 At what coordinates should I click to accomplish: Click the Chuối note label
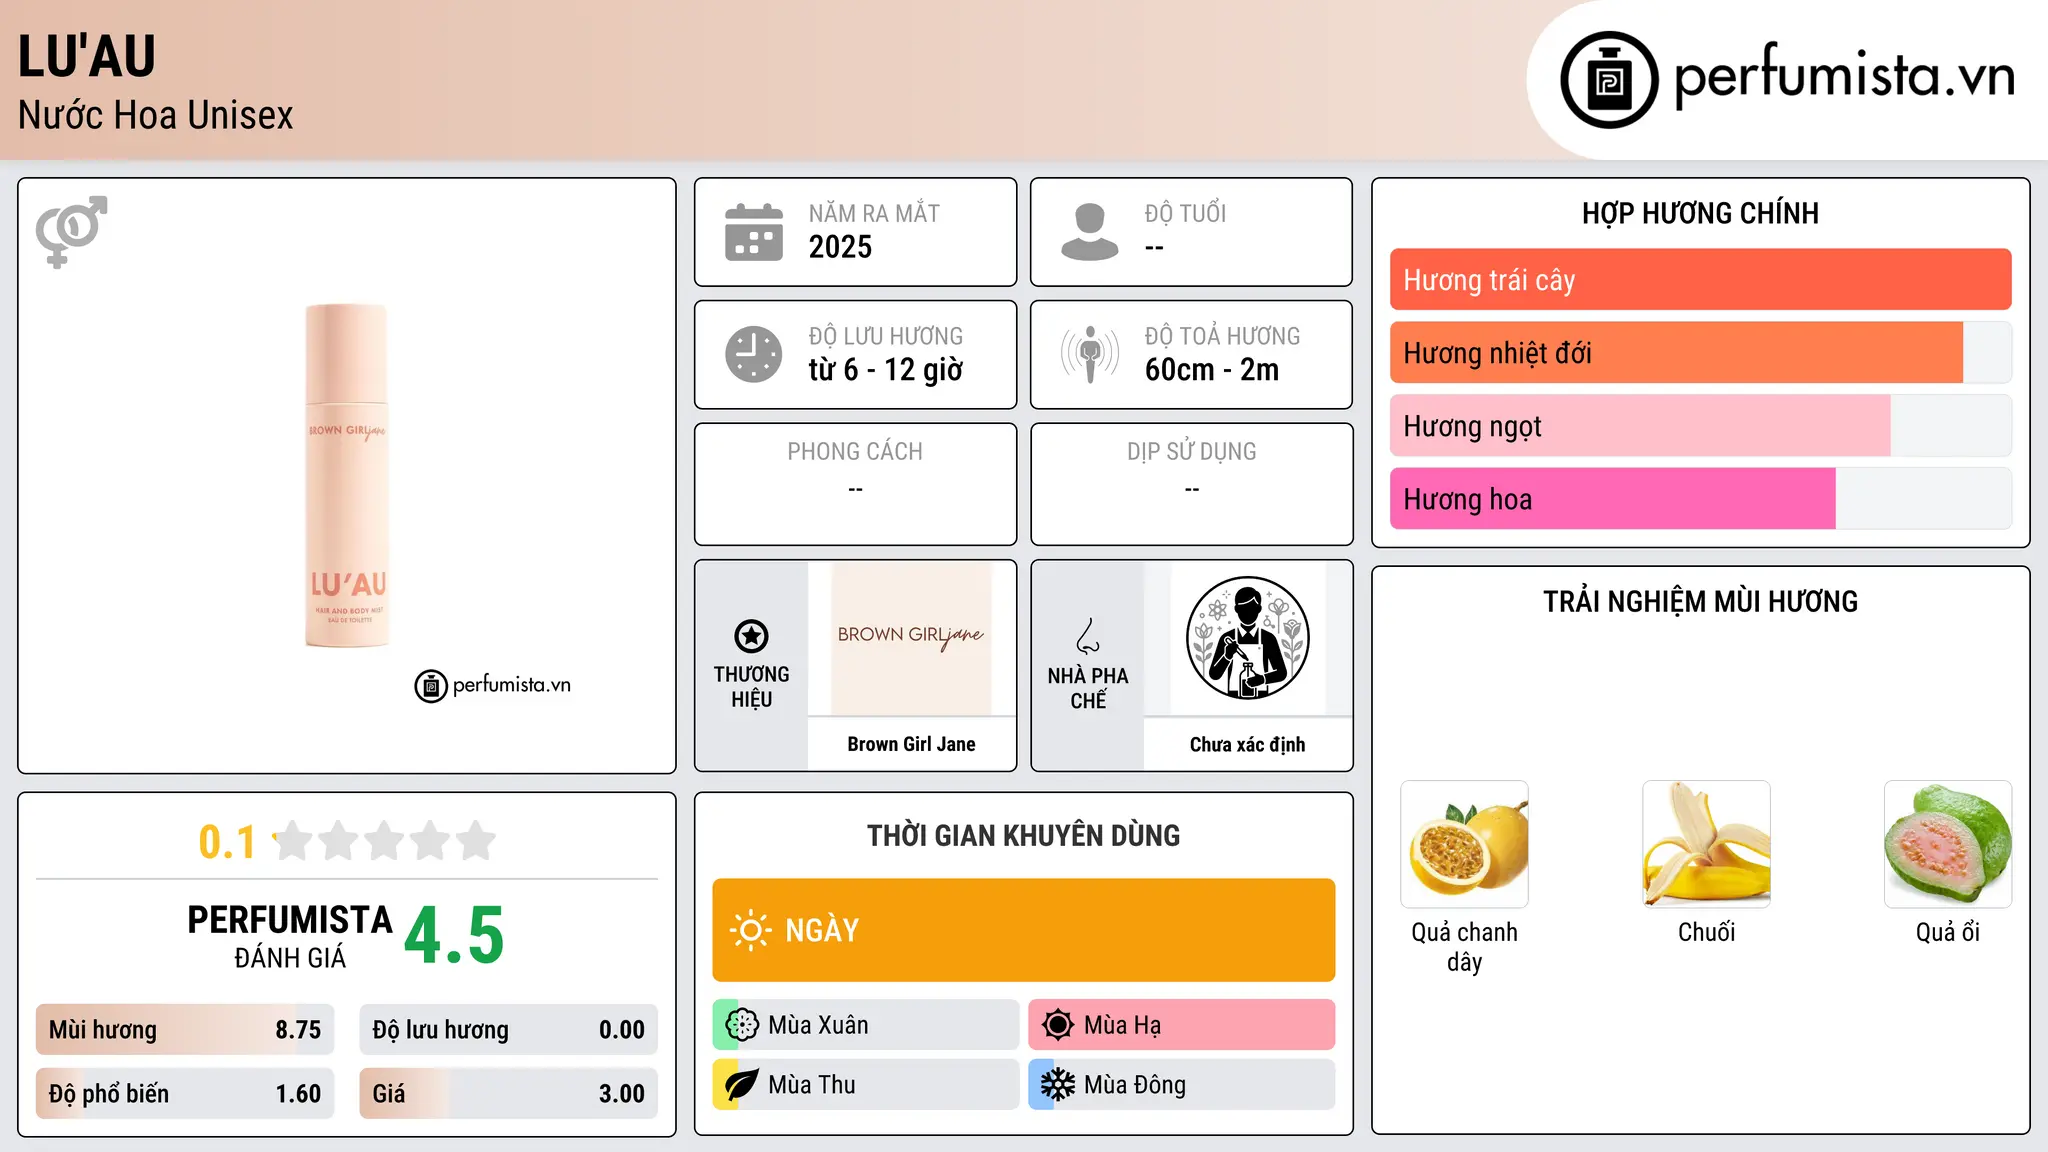click(1706, 932)
